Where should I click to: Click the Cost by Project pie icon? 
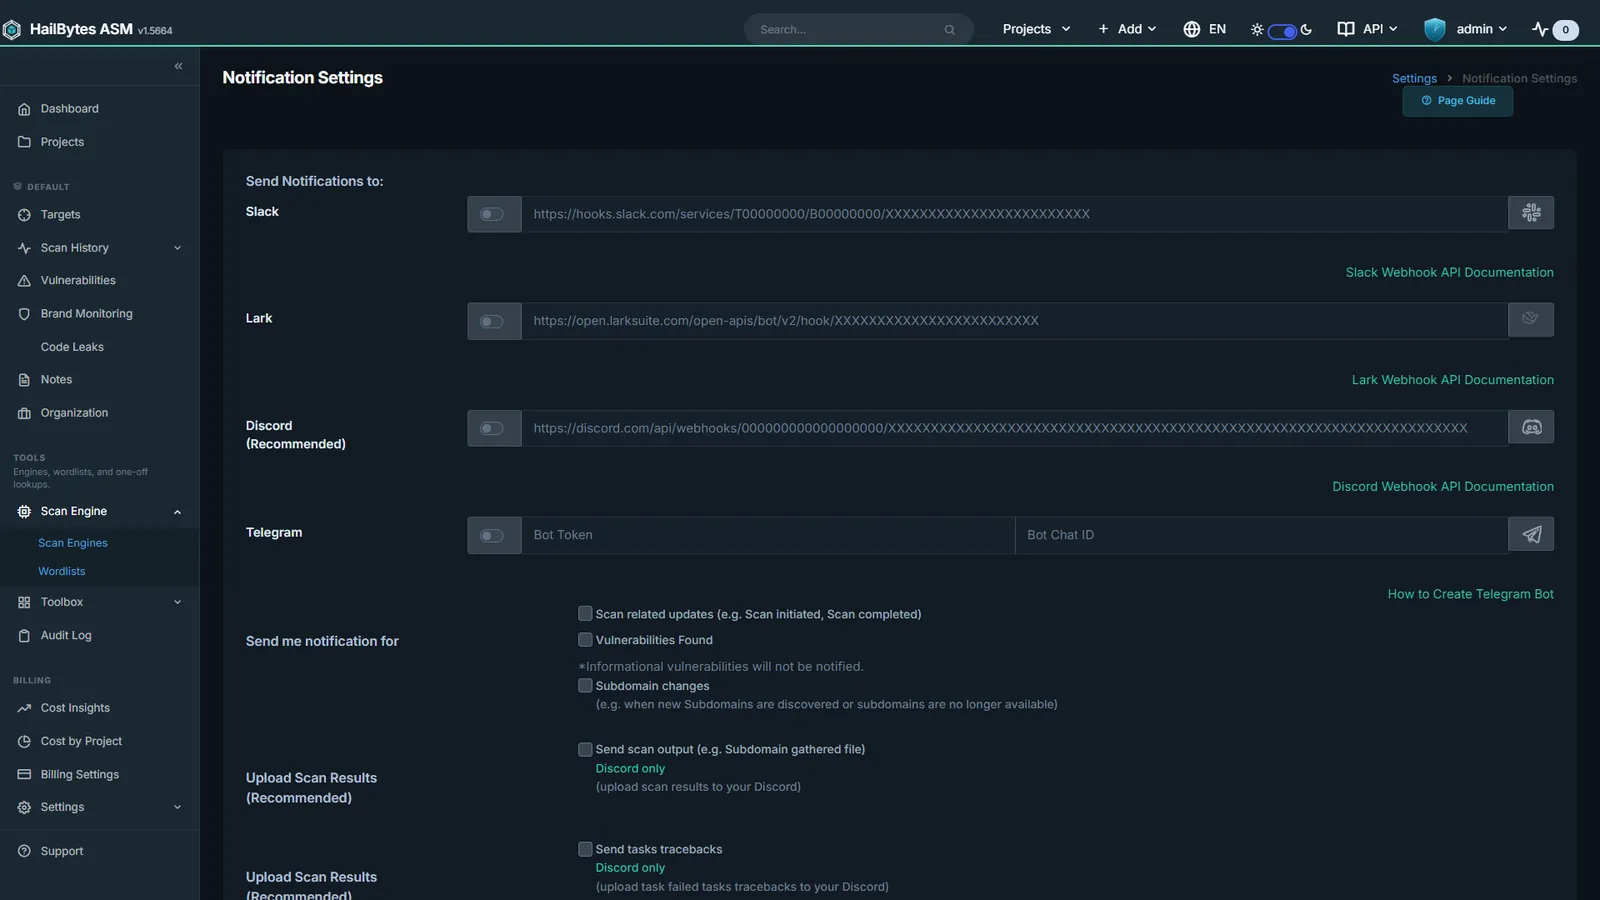click(24, 741)
